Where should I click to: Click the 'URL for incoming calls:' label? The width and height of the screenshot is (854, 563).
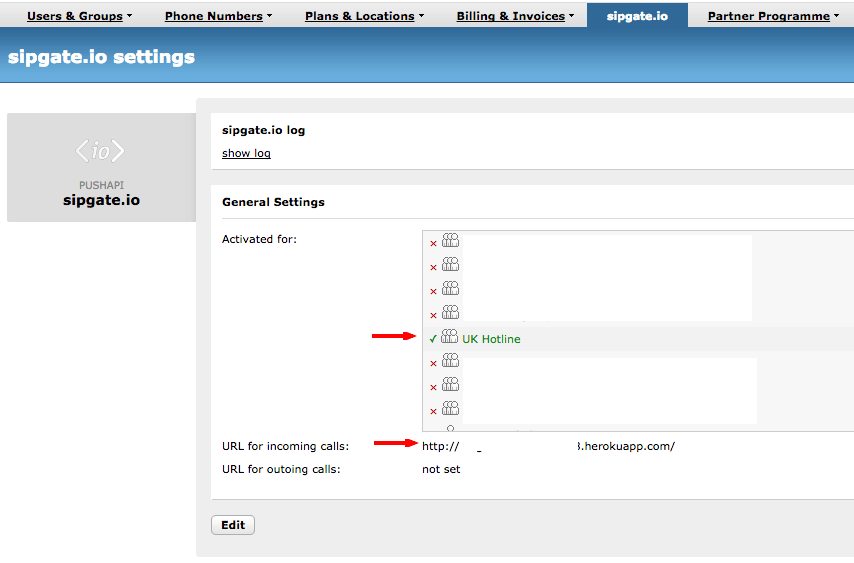(x=285, y=446)
